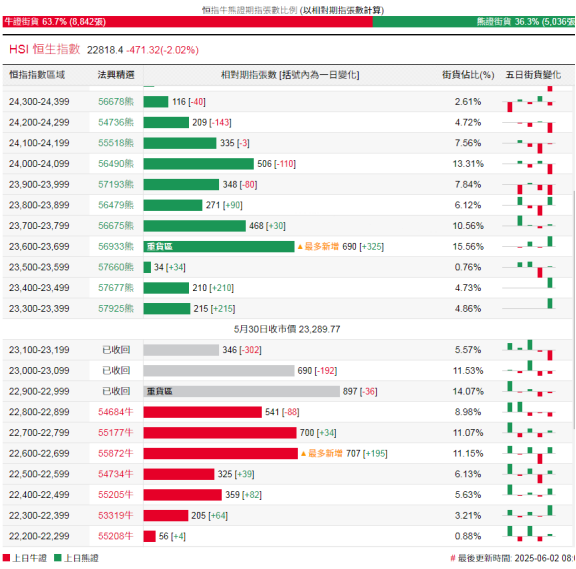Click the 五日街貨變化 column header
Image resolution: width=576 pixels, height=569 pixels.
[x=533, y=75]
